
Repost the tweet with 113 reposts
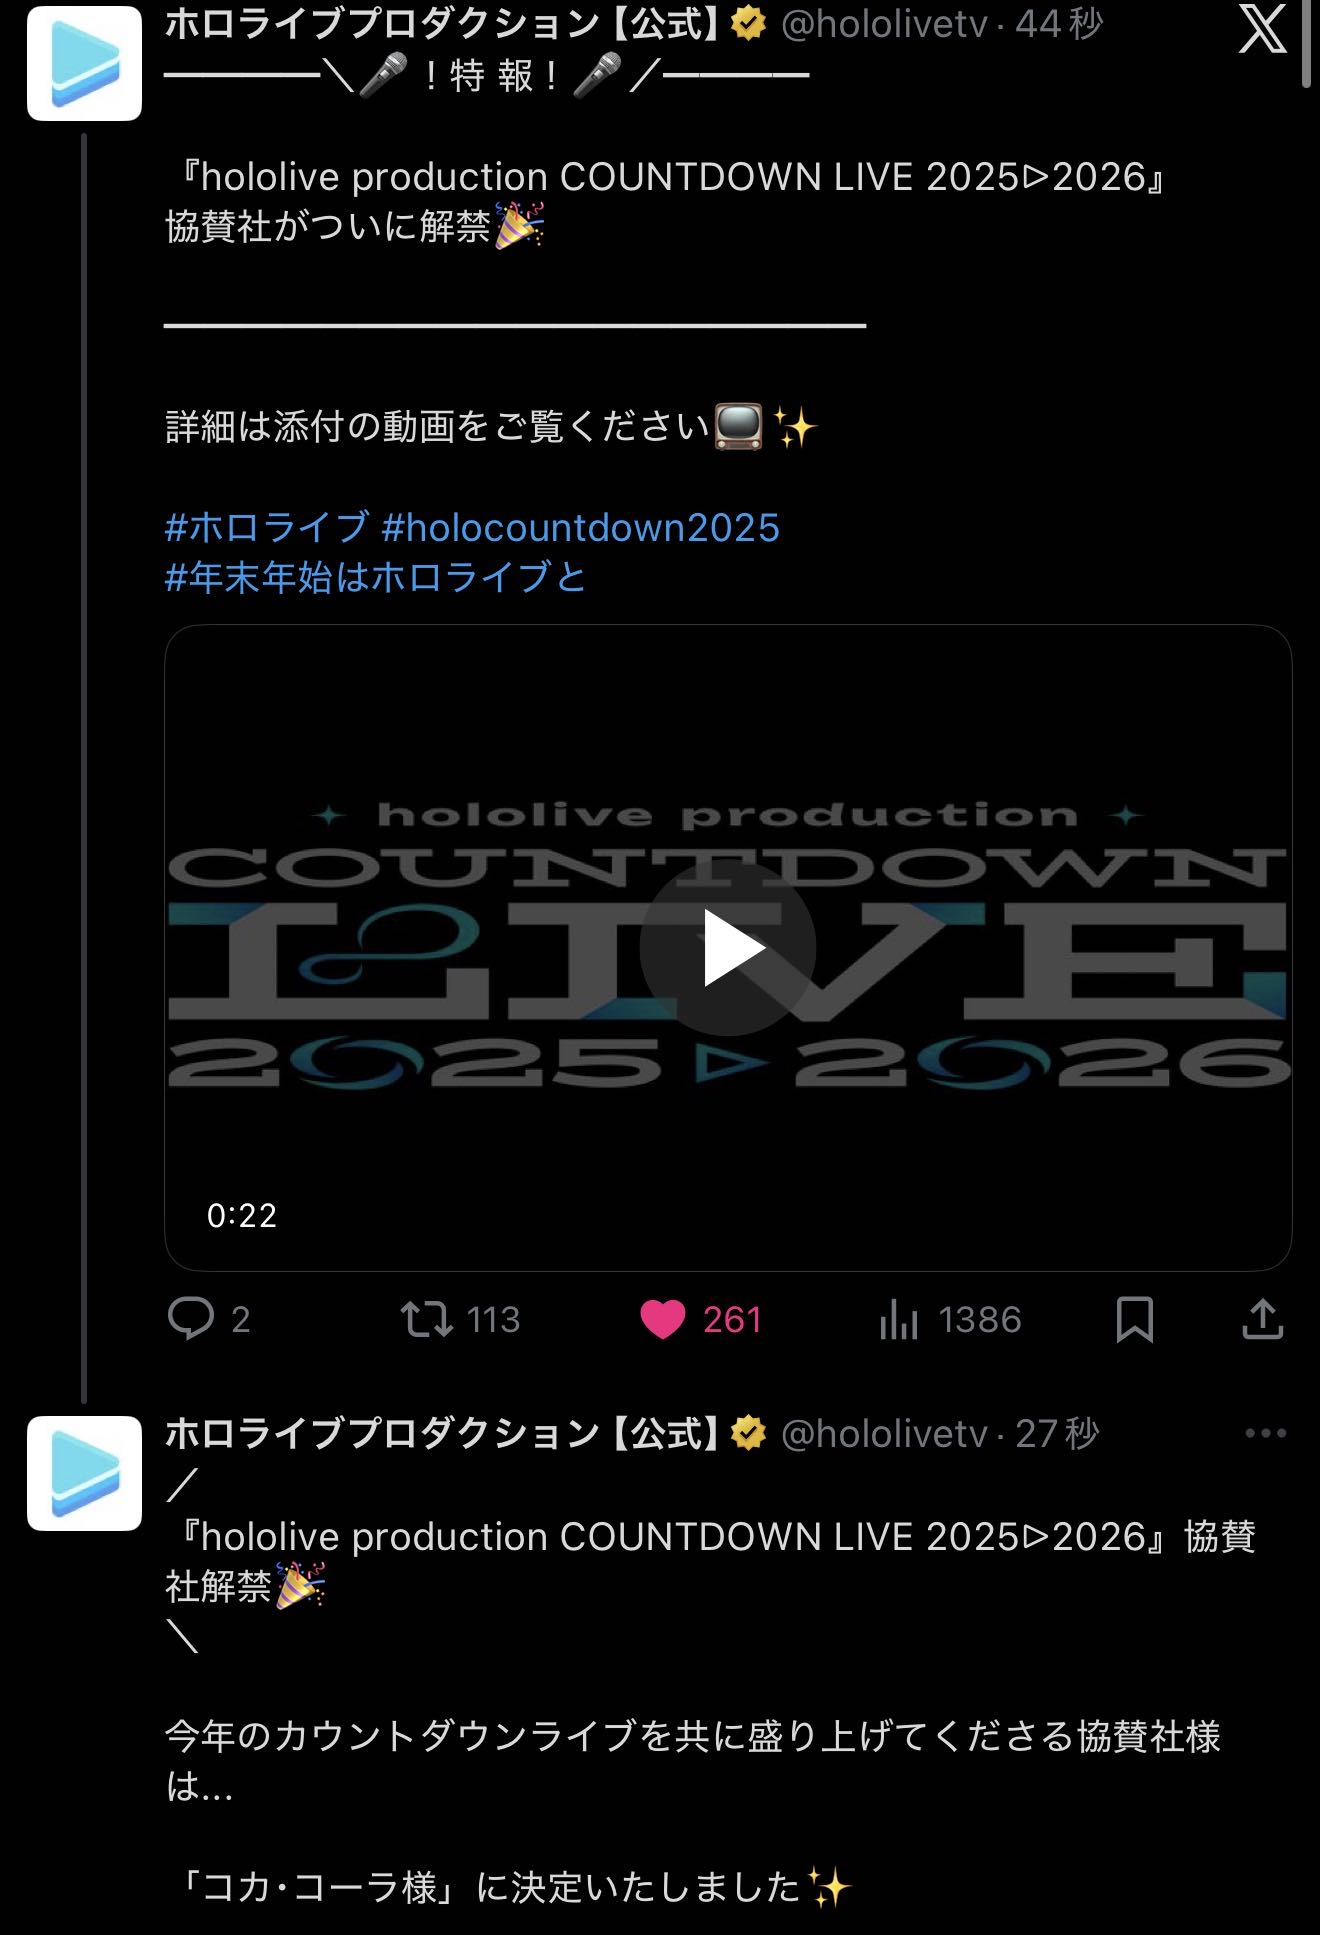(427, 1319)
